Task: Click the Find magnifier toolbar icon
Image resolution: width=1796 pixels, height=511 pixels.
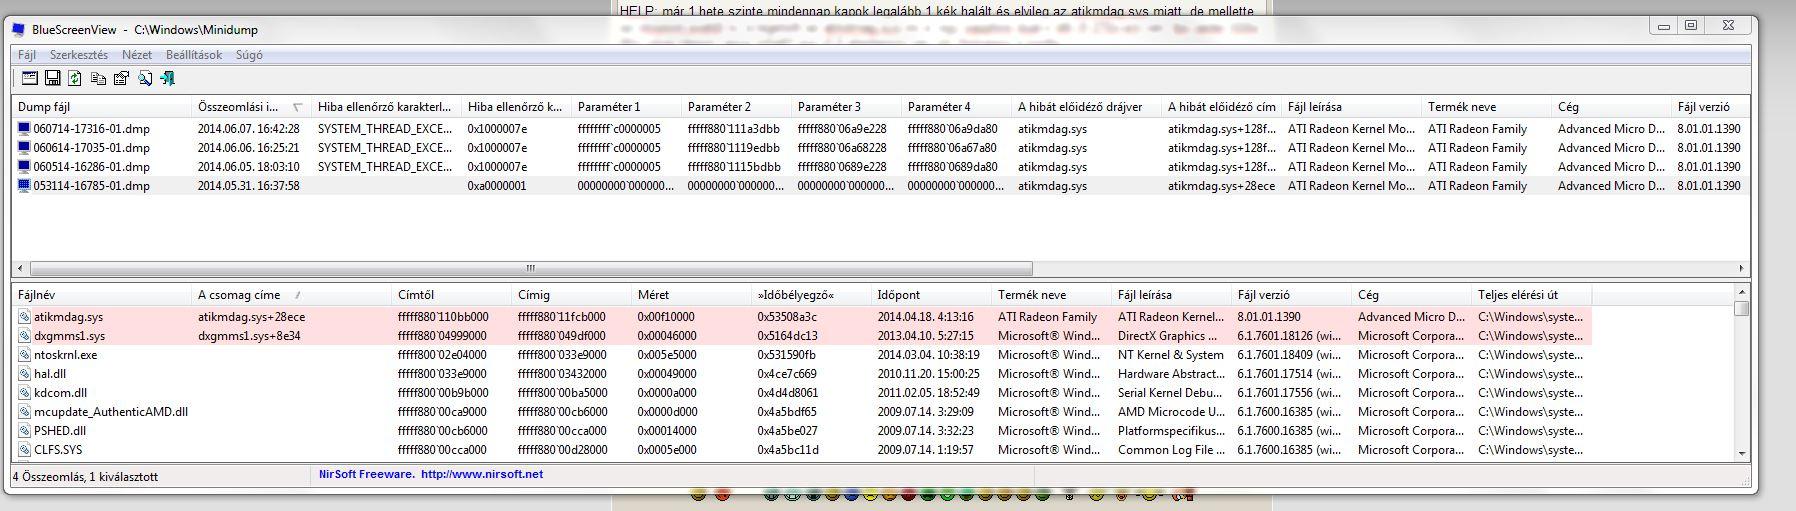Action: 145,78
